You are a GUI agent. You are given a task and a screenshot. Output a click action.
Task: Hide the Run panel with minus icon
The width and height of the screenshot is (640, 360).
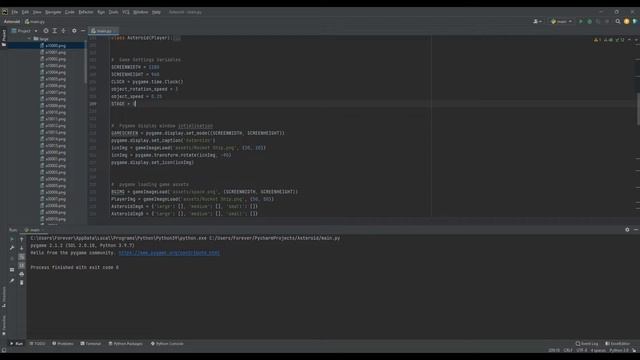click(636, 230)
